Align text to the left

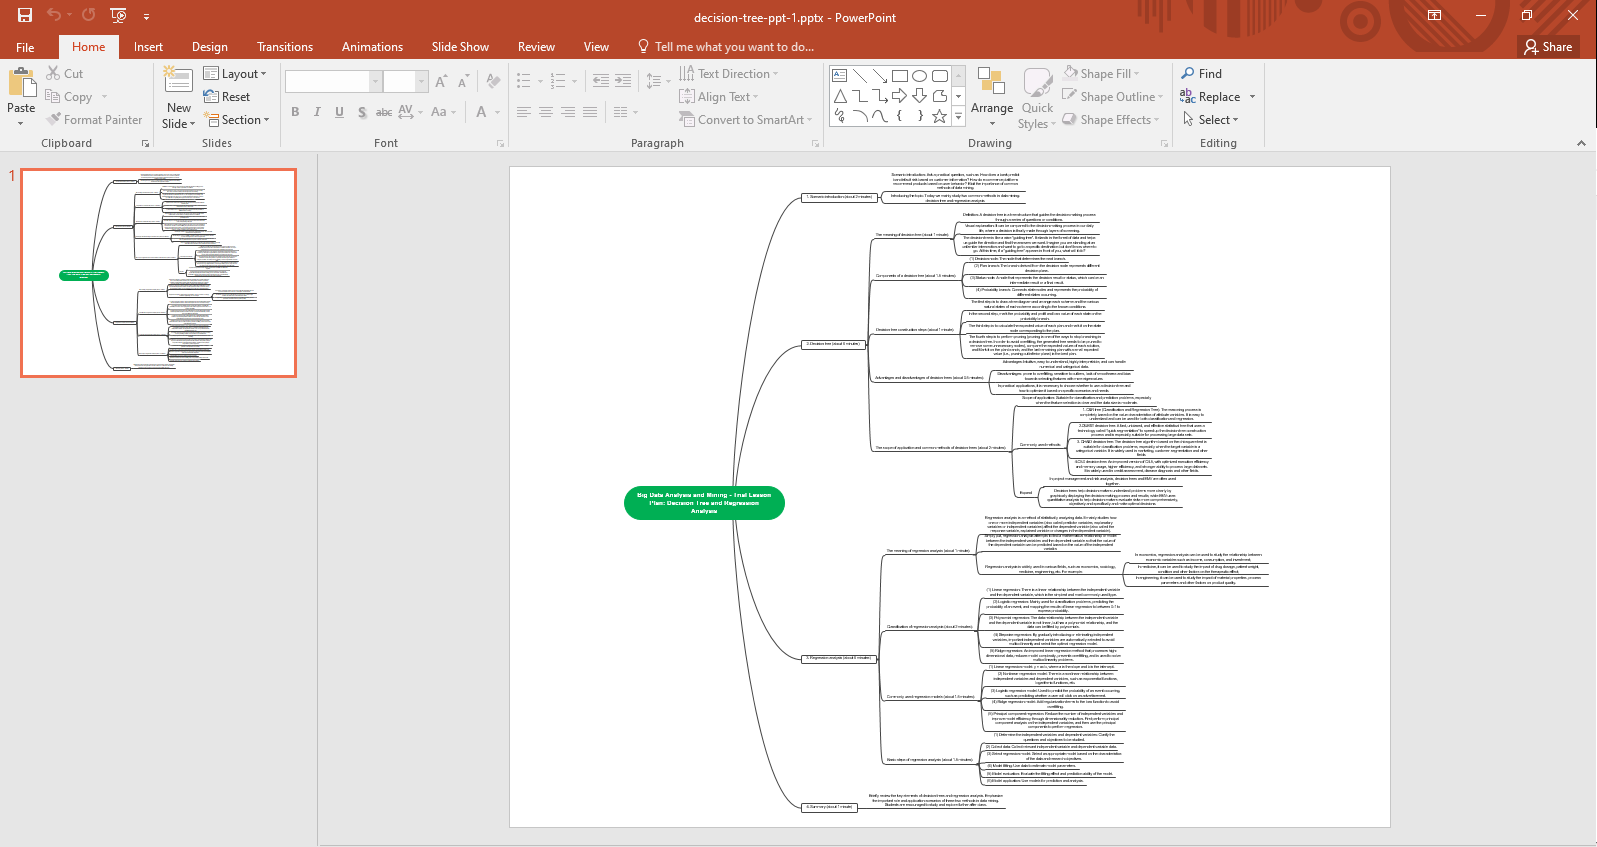[x=524, y=112]
